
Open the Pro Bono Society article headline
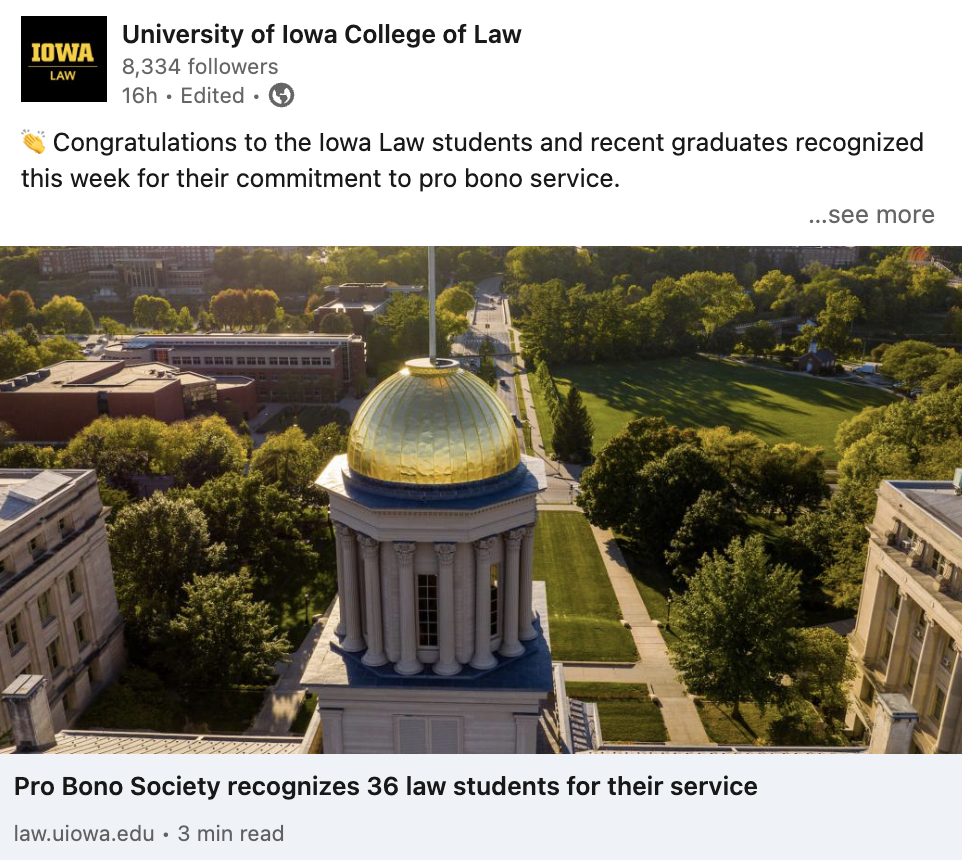click(x=386, y=786)
